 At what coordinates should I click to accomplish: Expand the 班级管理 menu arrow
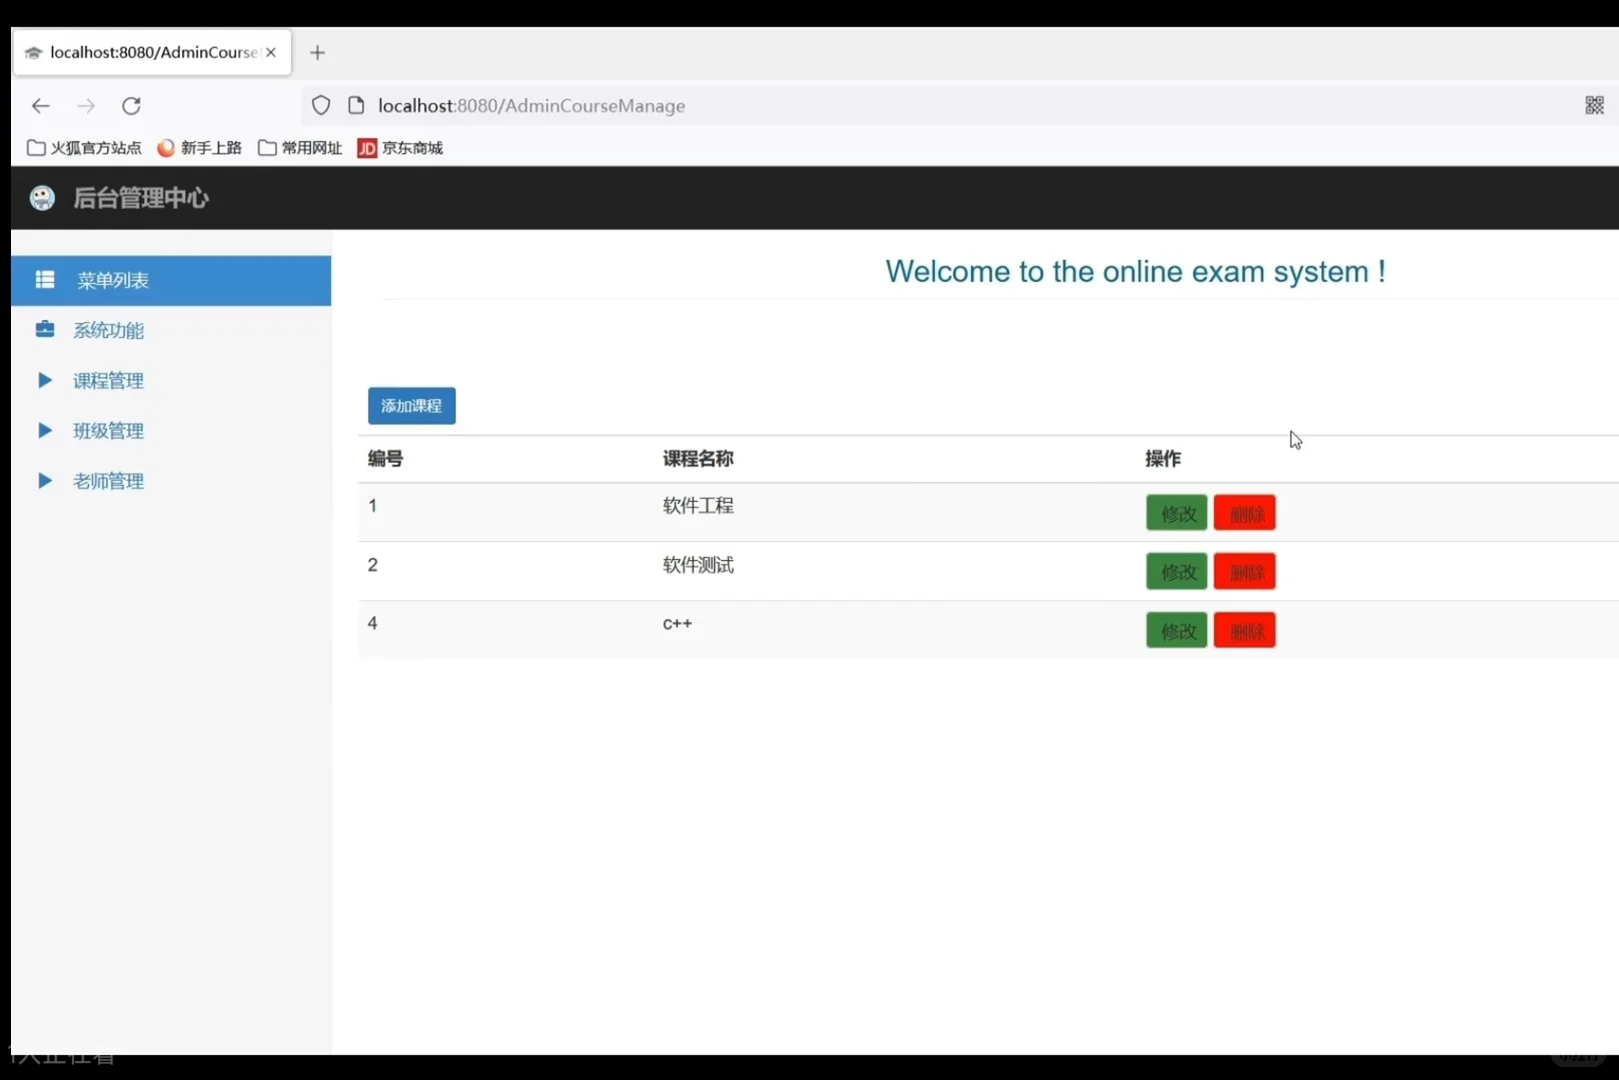(44, 430)
